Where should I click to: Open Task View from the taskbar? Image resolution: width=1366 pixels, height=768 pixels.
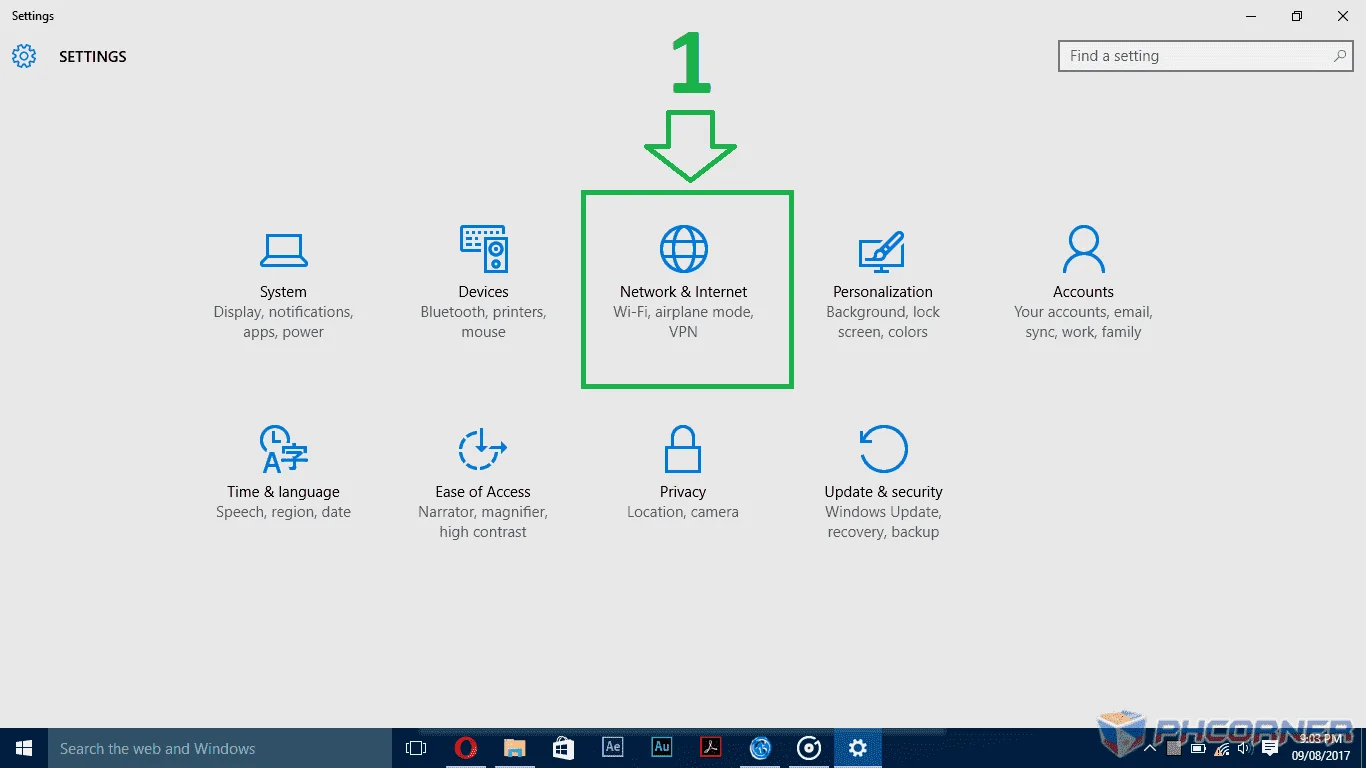[x=416, y=748]
